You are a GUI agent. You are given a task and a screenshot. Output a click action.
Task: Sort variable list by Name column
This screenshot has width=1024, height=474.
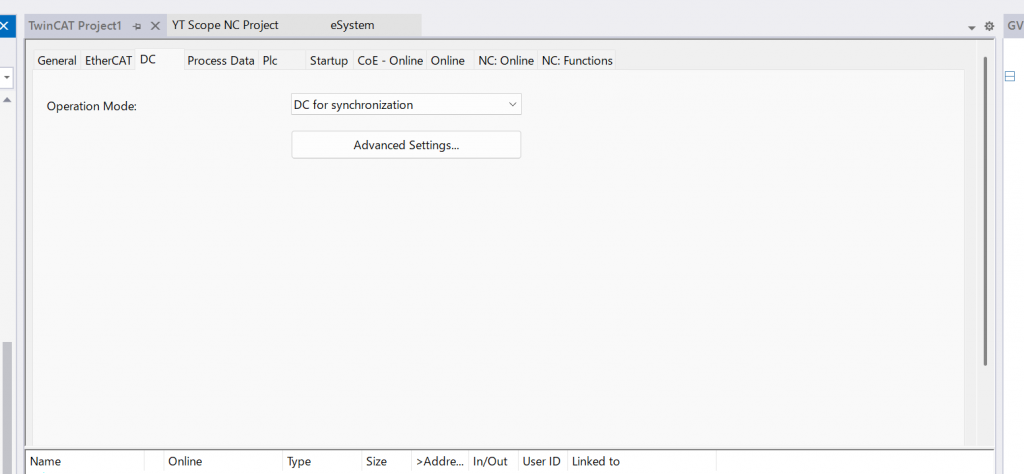[46, 462]
